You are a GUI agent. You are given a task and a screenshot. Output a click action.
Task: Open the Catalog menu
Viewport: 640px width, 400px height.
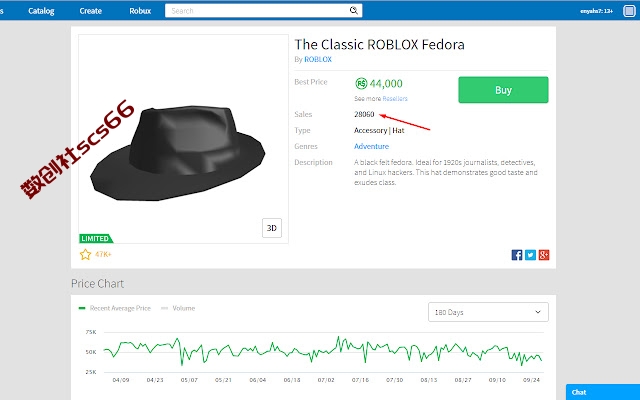(x=41, y=11)
